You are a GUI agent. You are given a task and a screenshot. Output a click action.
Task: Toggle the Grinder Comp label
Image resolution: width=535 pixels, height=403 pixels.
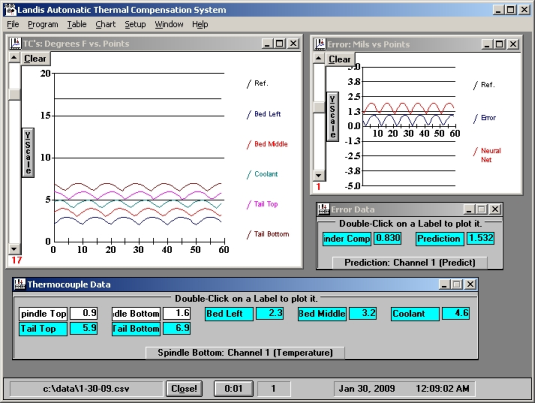pos(347,239)
